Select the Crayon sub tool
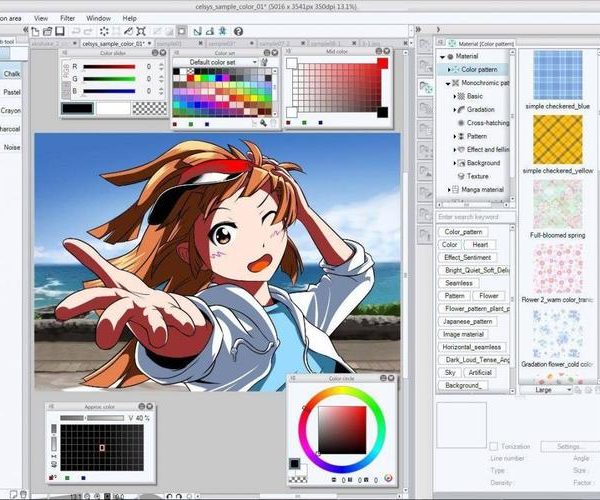The image size is (600, 500). (12, 110)
